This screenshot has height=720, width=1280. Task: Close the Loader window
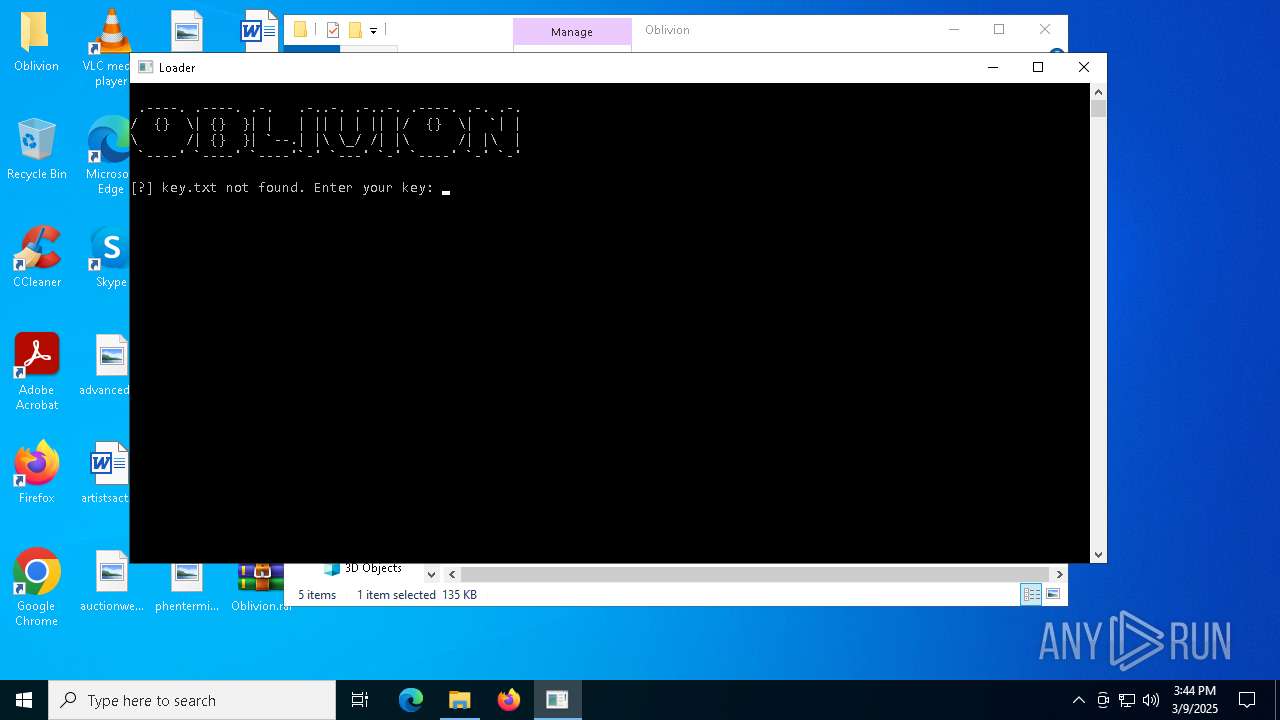point(1084,67)
